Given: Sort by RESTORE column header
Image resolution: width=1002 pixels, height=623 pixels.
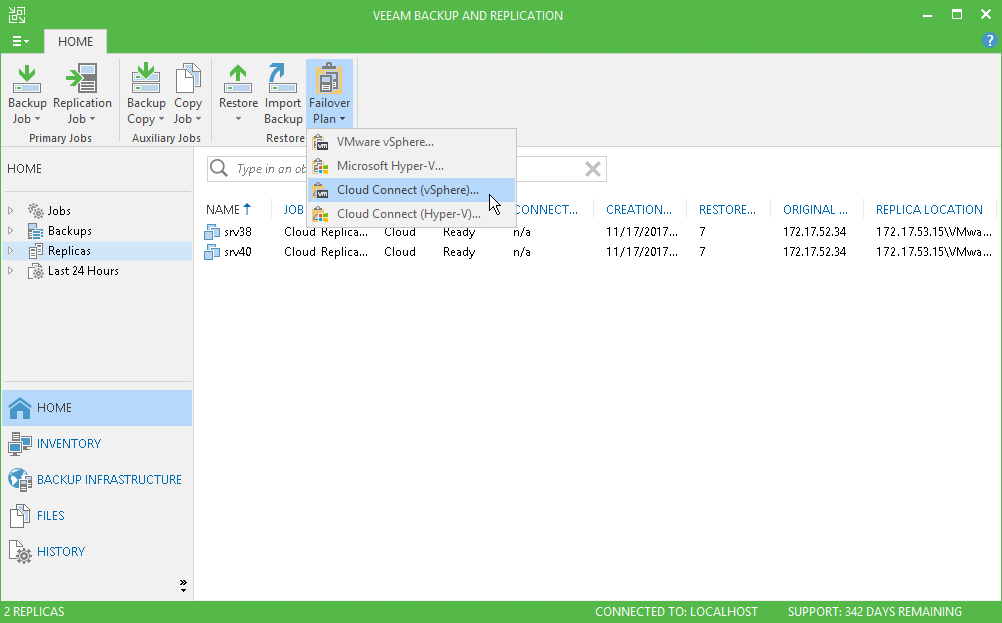Looking at the screenshot, I should [x=728, y=210].
